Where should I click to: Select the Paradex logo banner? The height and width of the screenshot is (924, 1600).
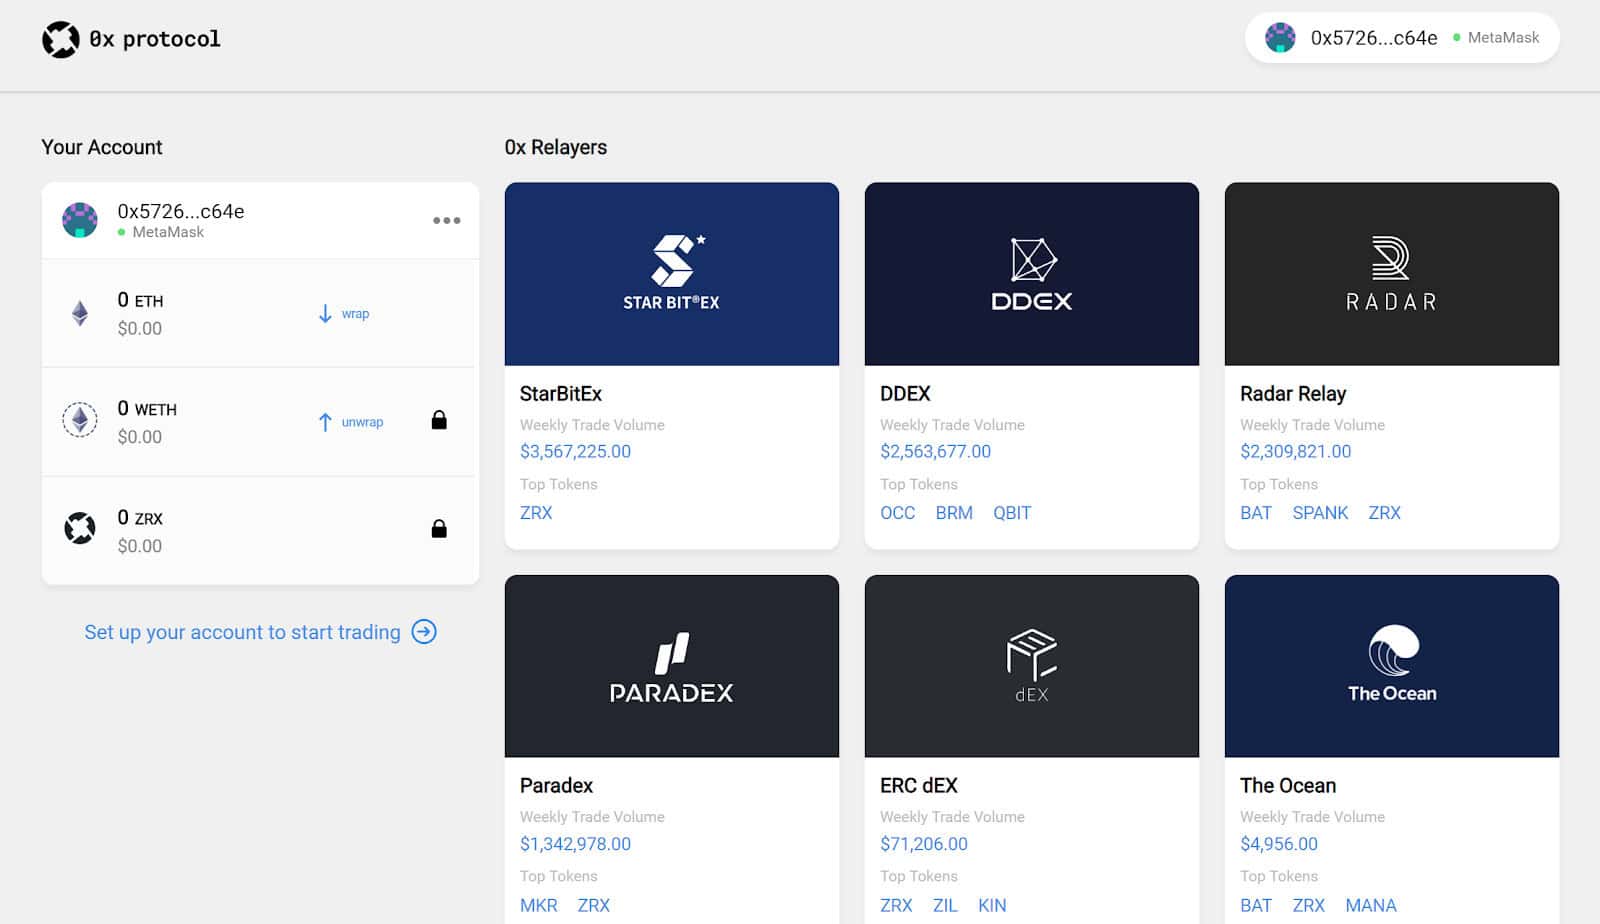coord(671,666)
